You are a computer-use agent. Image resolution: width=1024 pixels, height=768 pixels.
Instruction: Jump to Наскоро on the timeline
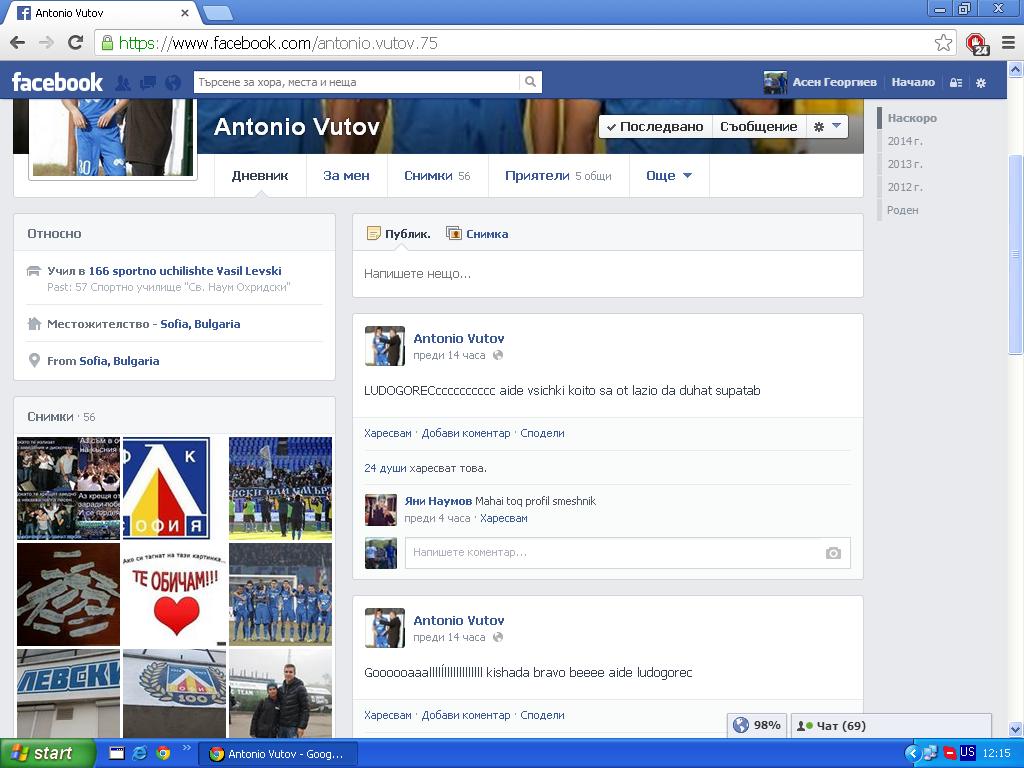pyautogui.click(x=912, y=118)
